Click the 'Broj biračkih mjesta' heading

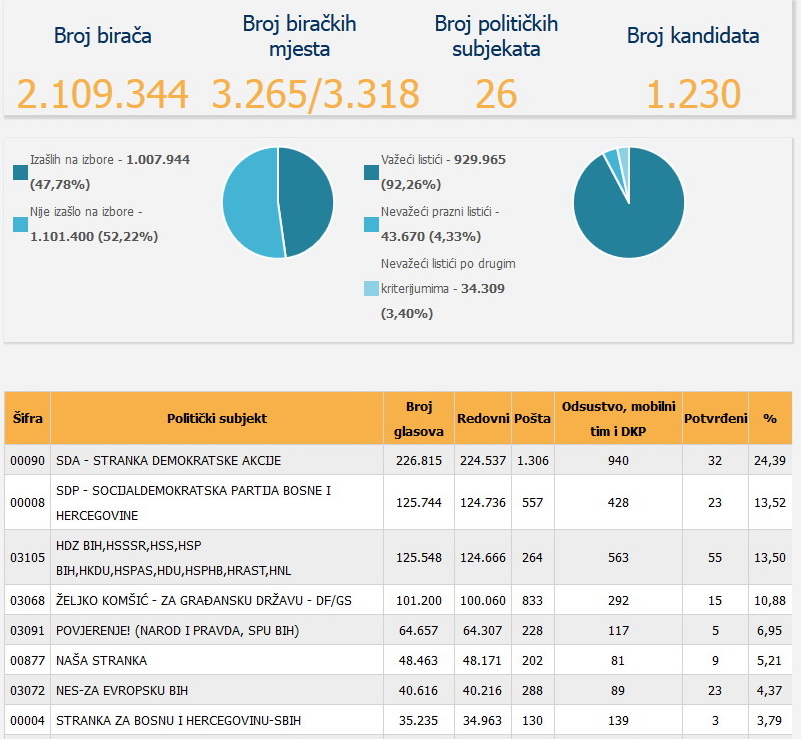(x=299, y=36)
